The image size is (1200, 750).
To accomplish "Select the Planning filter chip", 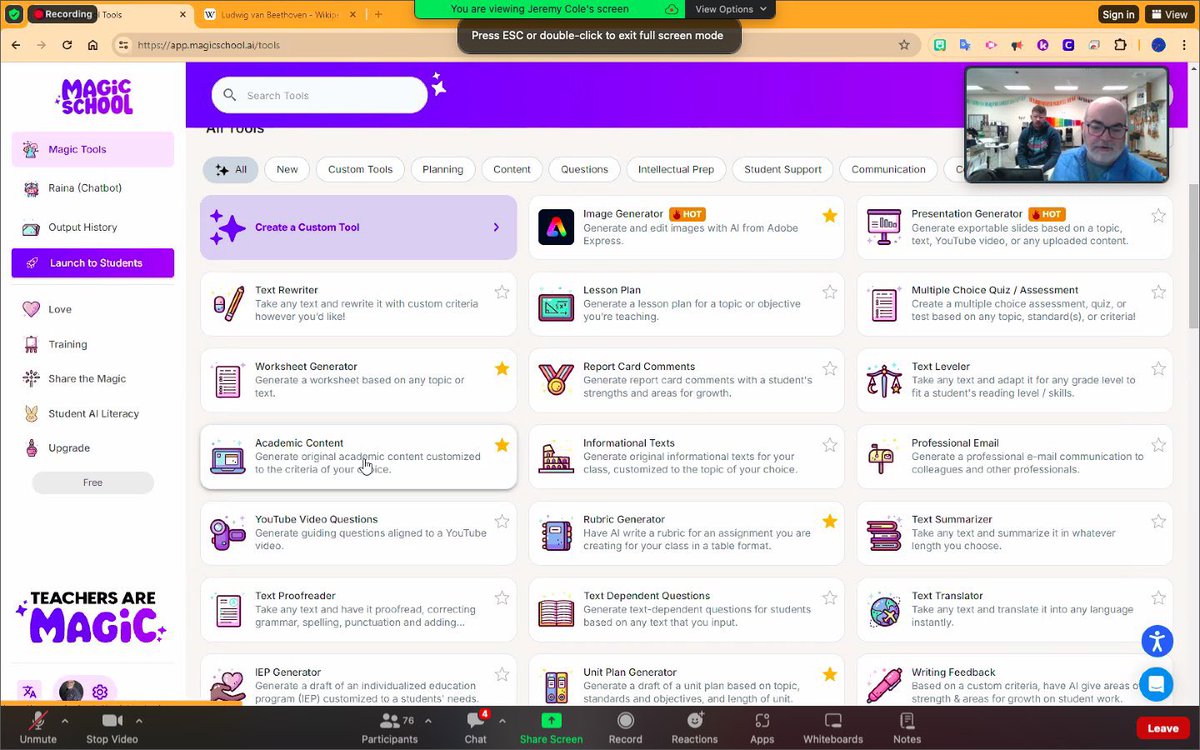I will point(443,169).
